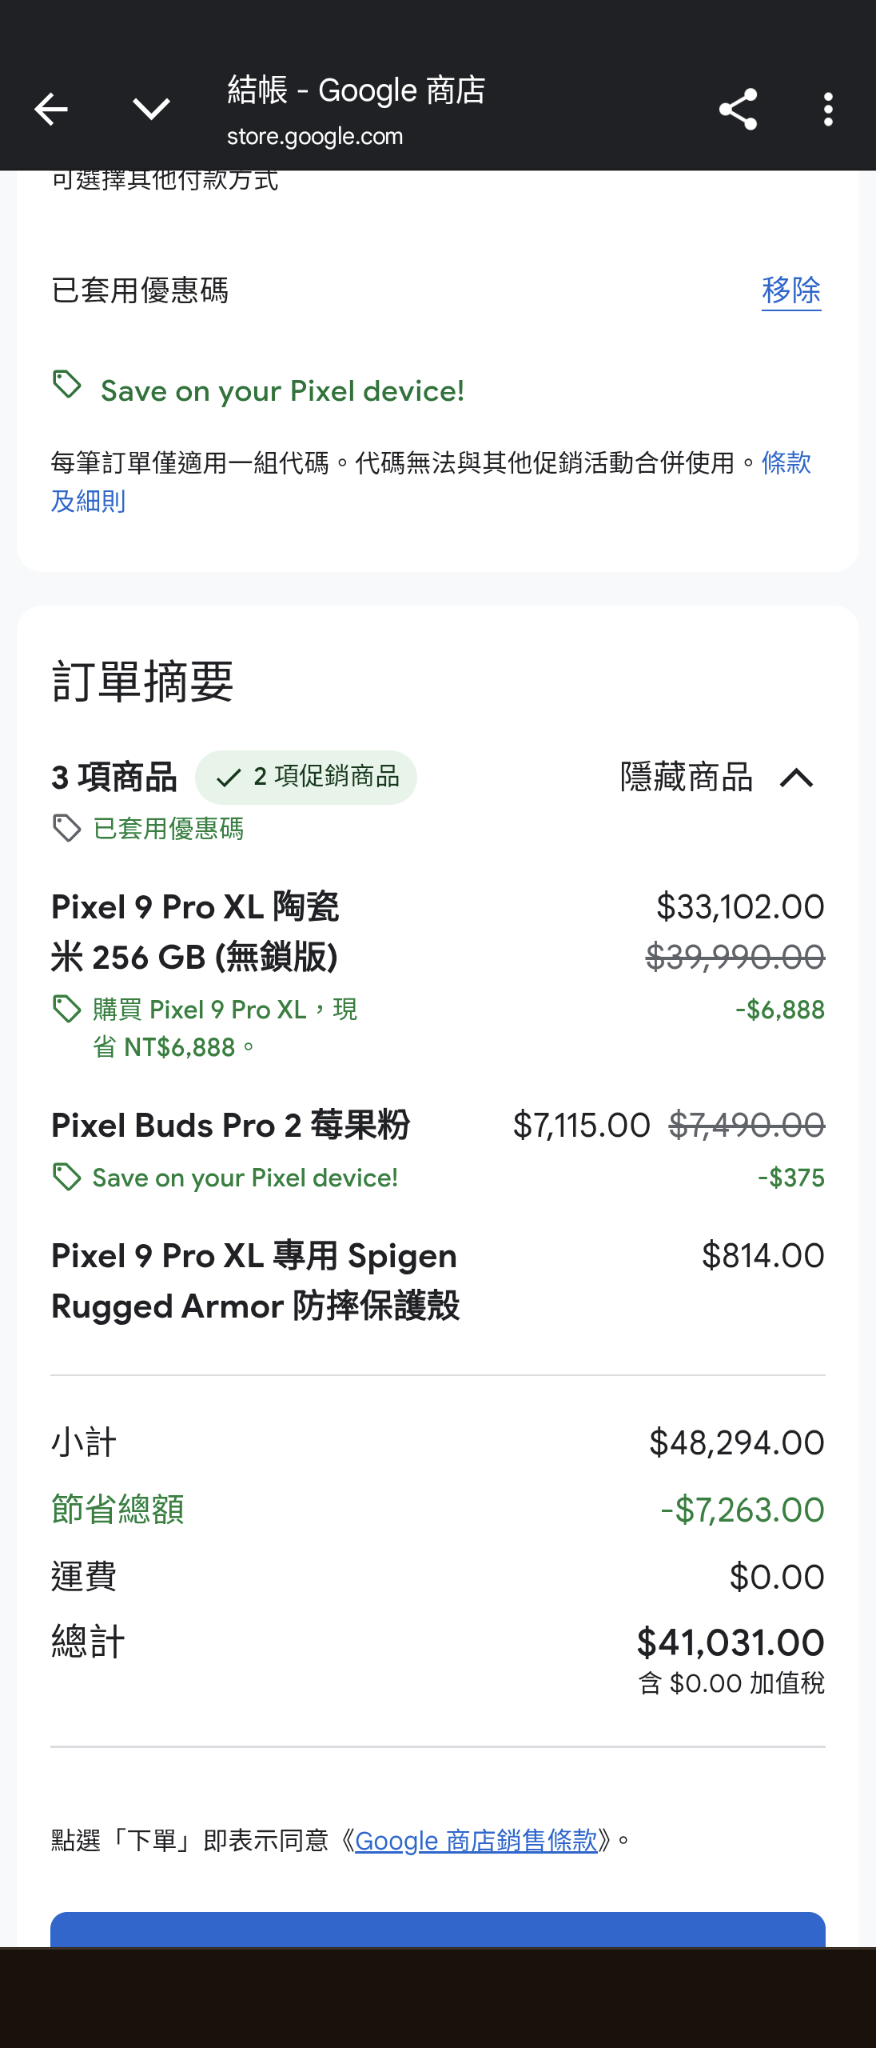Tap the blue order button at bottom
The image size is (876, 2048).
coord(438,1929)
